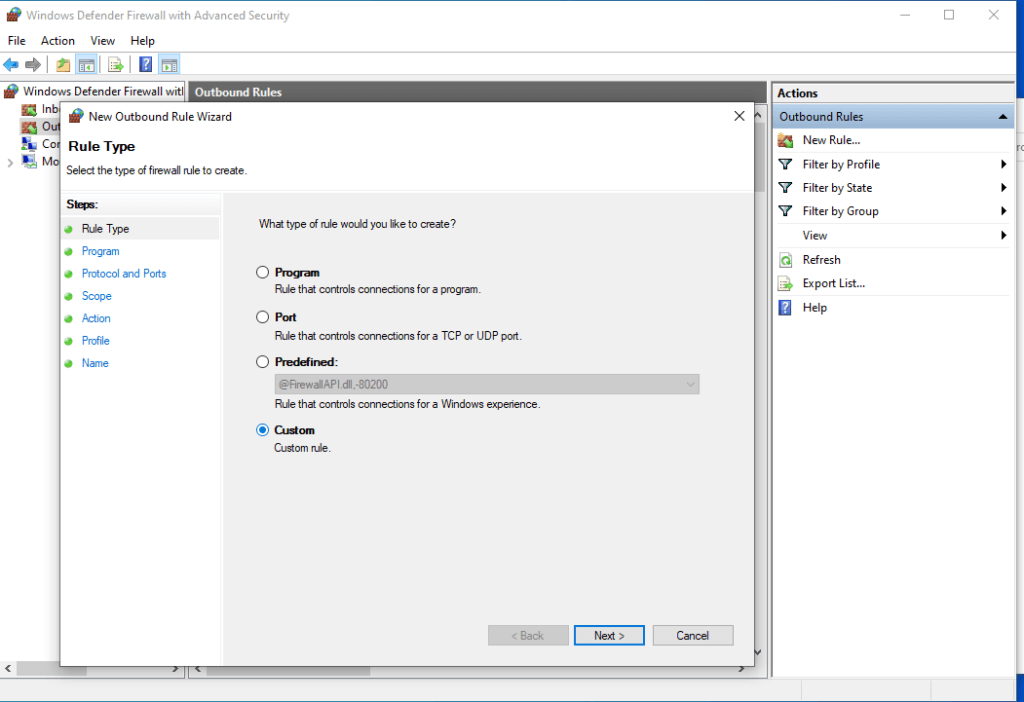This screenshot has height=702, width=1024.
Task: Open the Action menu
Action: pyautogui.click(x=57, y=40)
